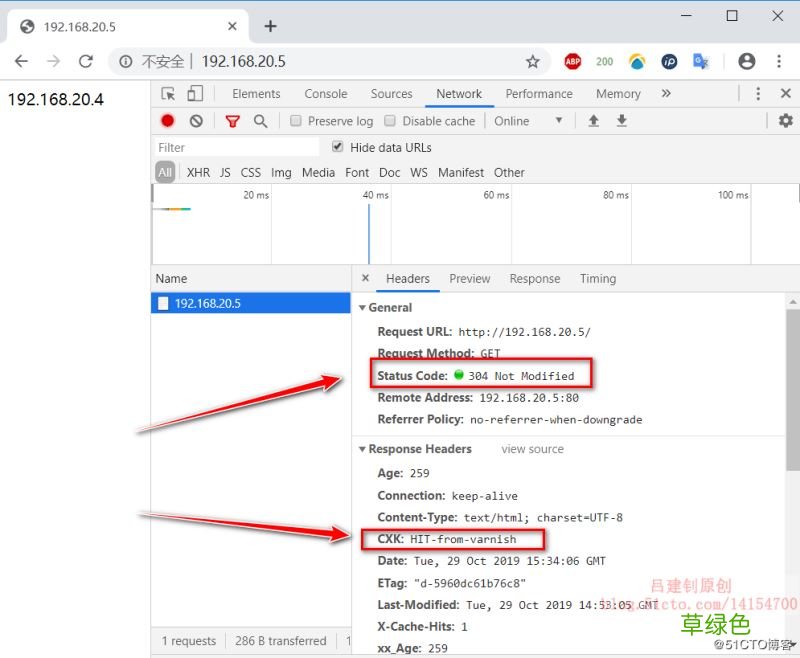Open network search with magnifier icon
The image size is (800, 658).
click(x=260, y=121)
